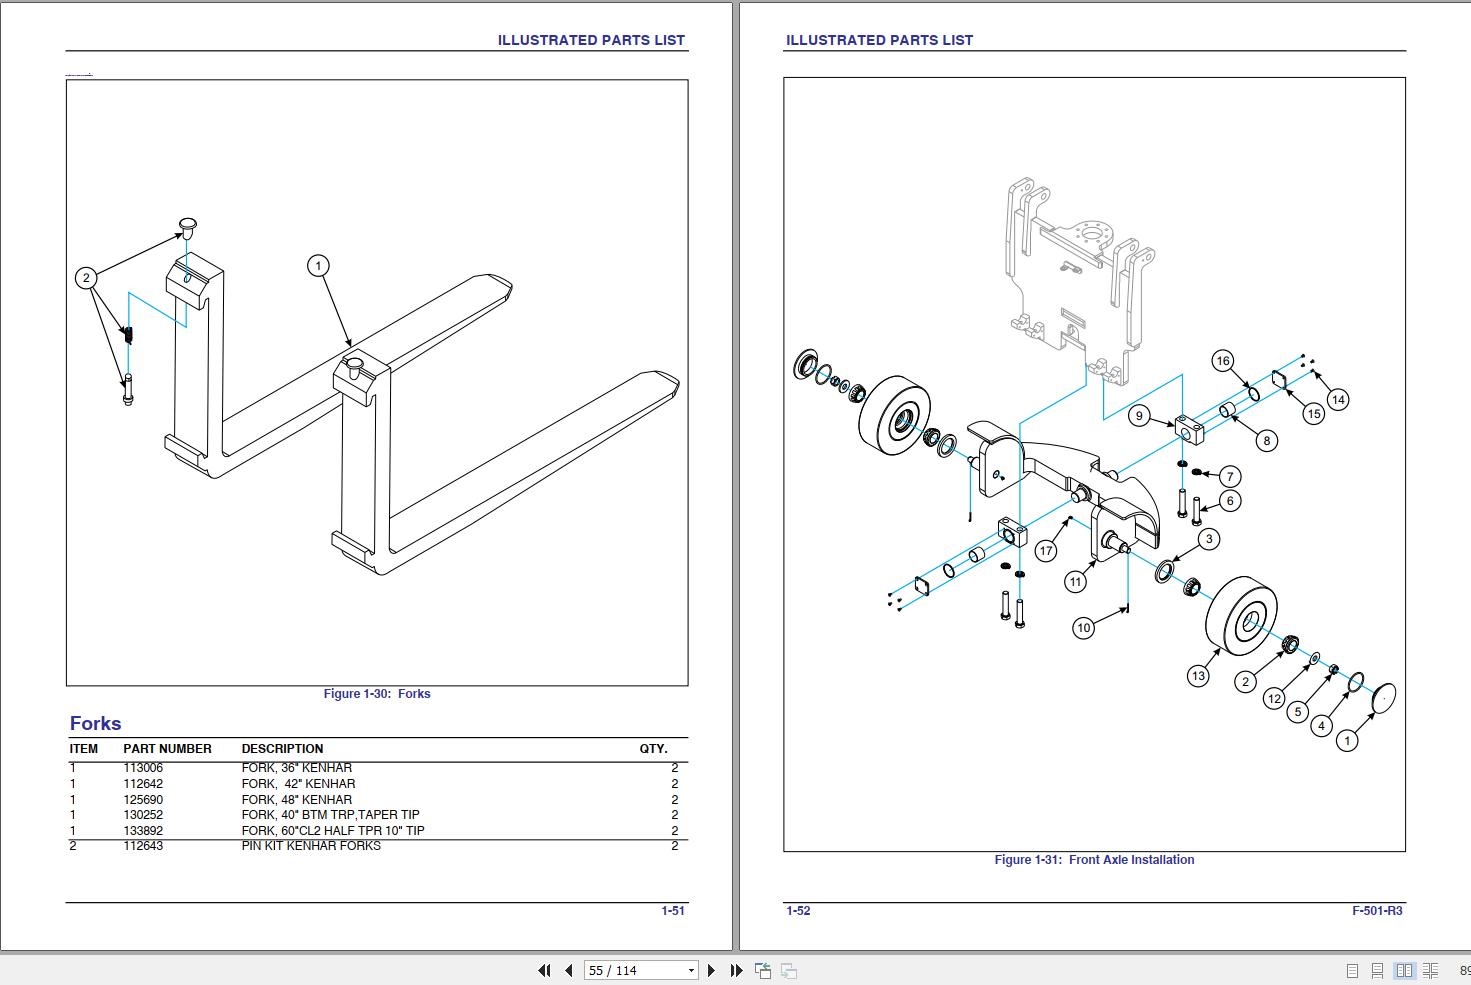Screen dimensions: 1471x985
Task: Click the PART NUMBER column header
Action: pos(167,749)
